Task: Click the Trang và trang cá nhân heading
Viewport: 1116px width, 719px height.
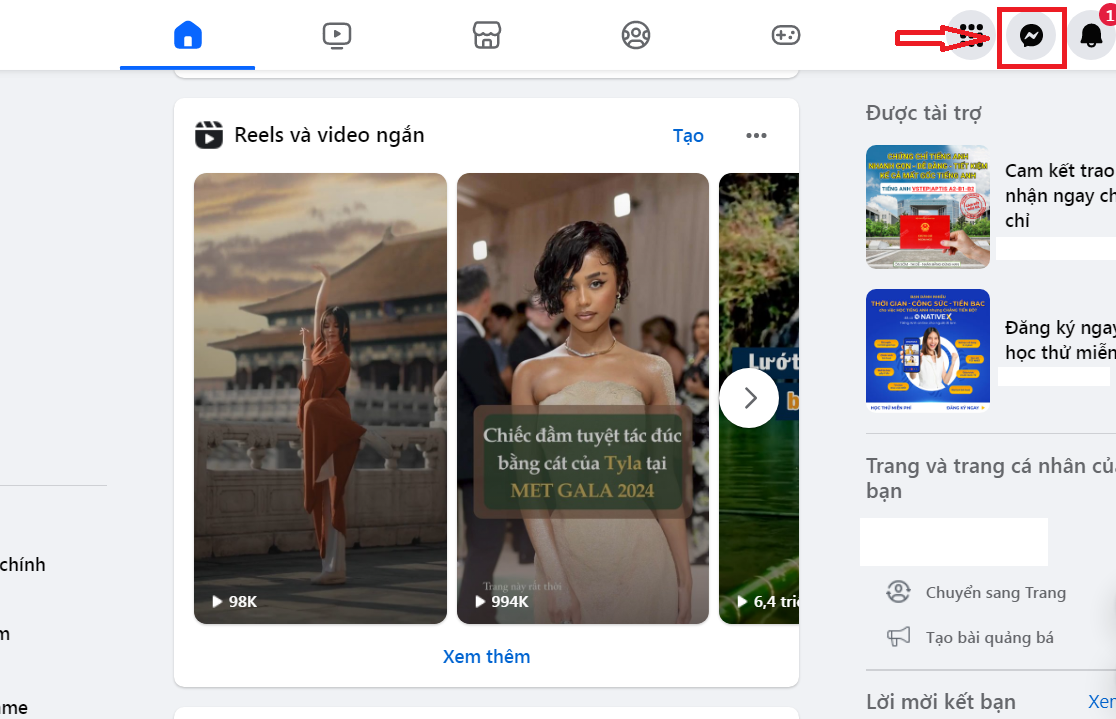Action: 991,478
